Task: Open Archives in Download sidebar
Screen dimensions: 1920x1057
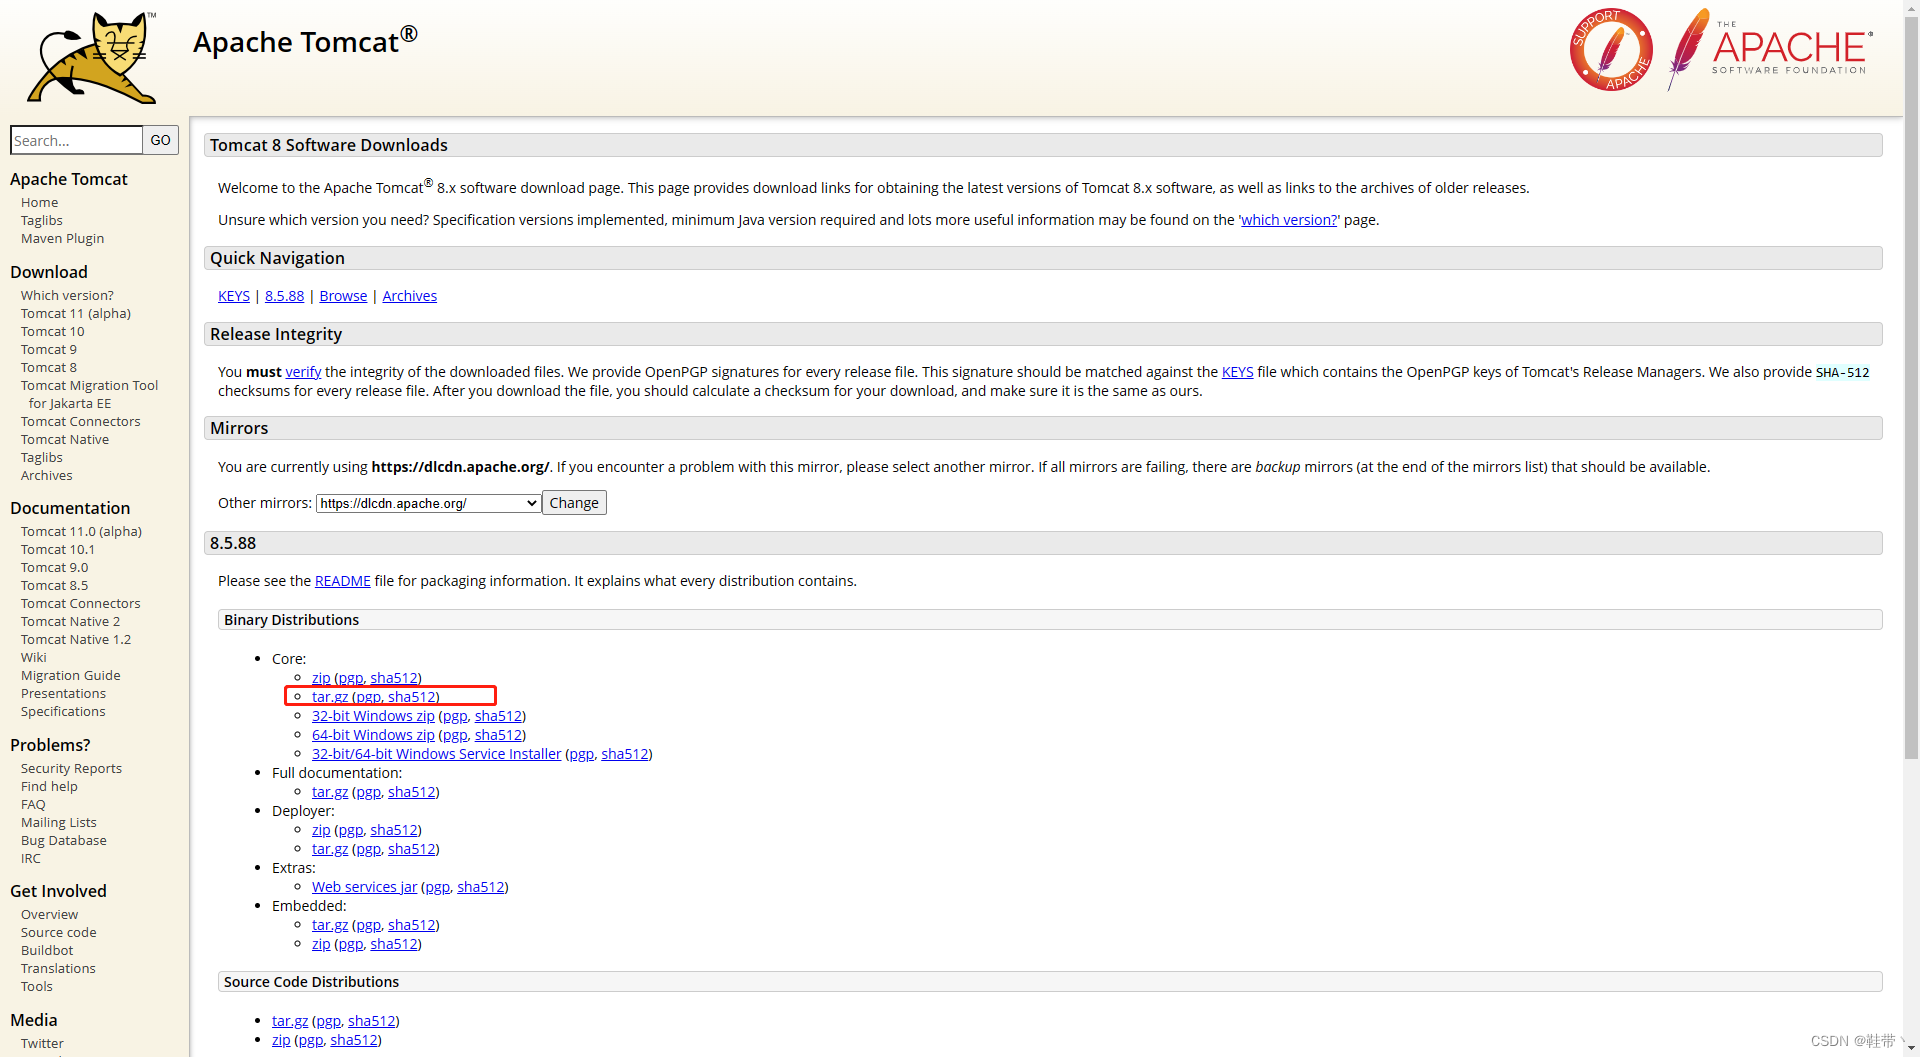Action: click(x=46, y=475)
